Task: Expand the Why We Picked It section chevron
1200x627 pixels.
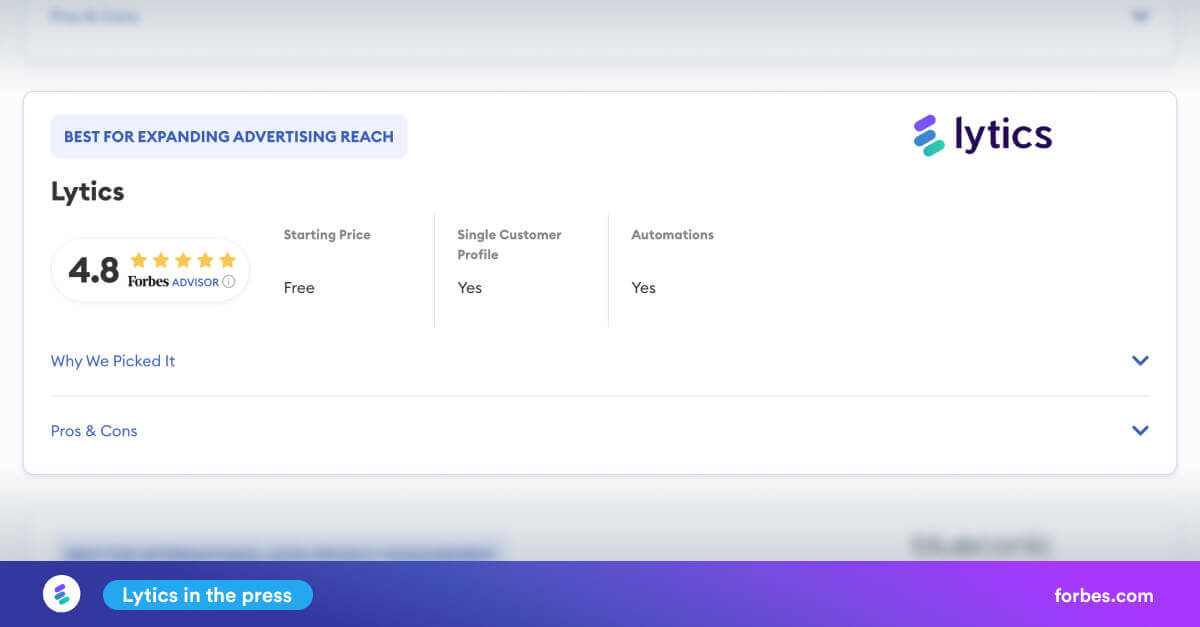Action: (x=1140, y=360)
